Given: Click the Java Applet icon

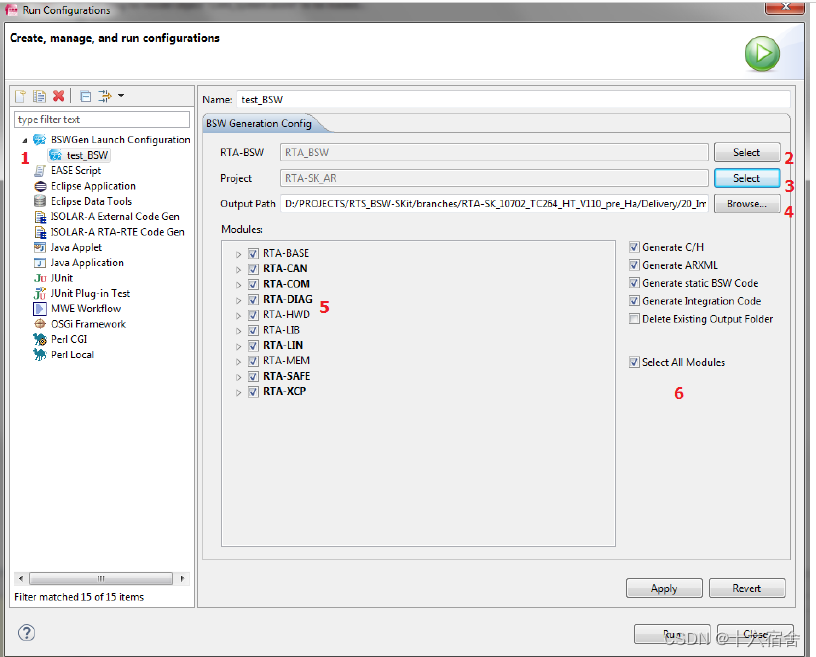Looking at the screenshot, I should [x=40, y=247].
